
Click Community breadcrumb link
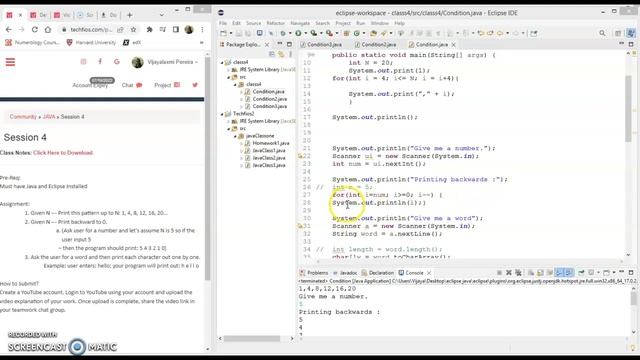(x=23, y=117)
